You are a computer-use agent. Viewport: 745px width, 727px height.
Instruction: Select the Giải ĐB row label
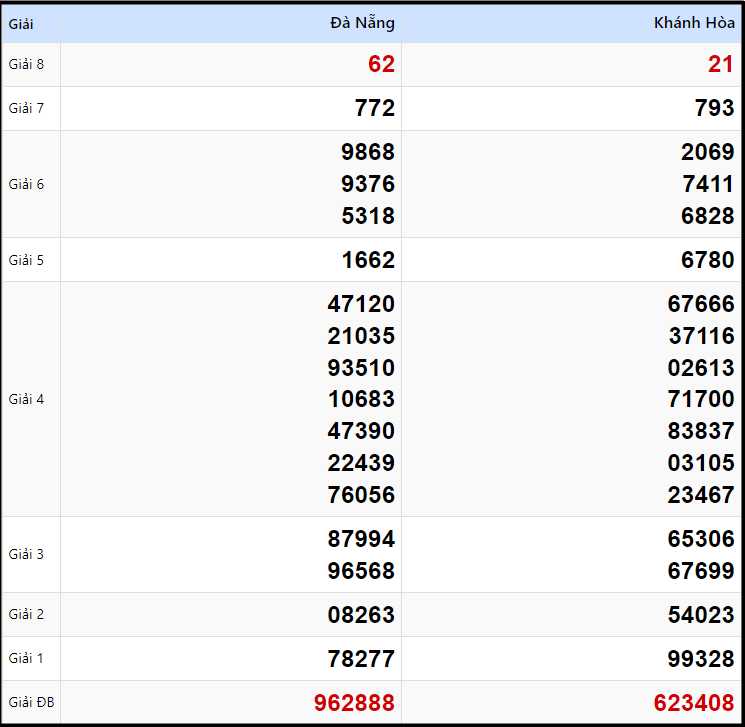pyautogui.click(x=31, y=703)
